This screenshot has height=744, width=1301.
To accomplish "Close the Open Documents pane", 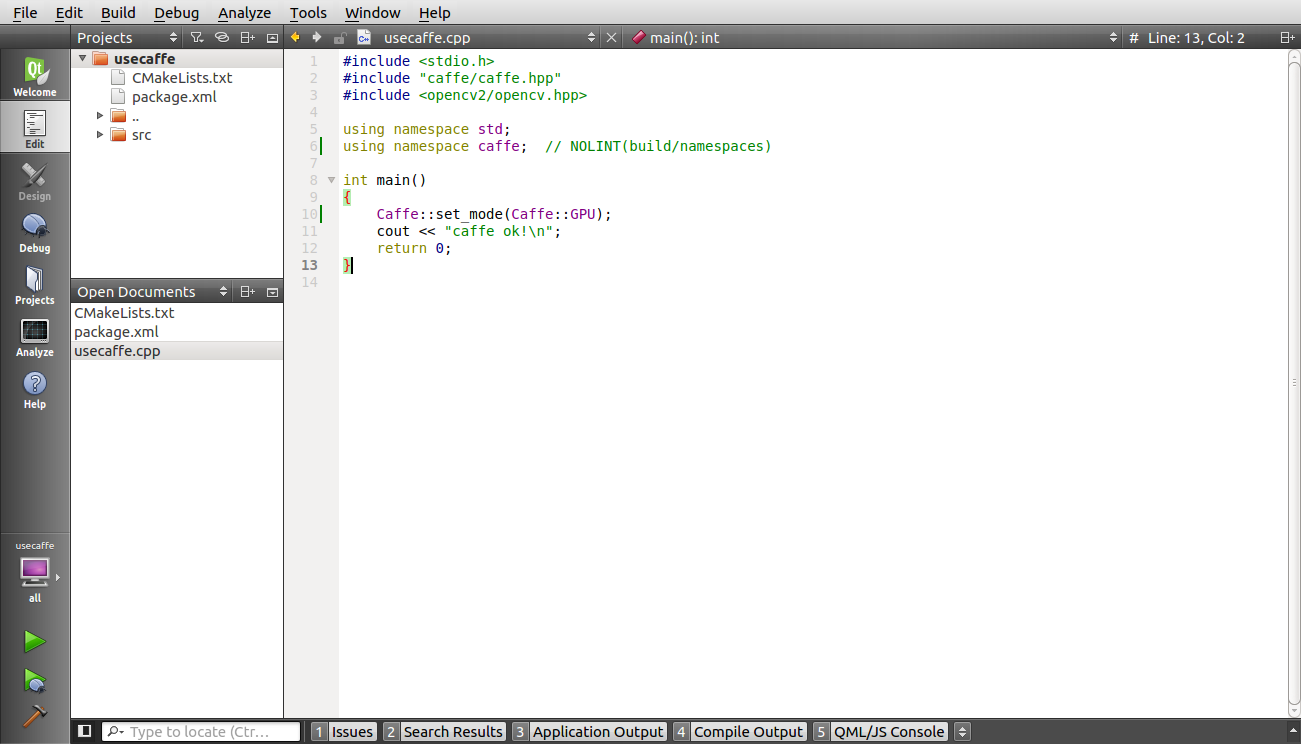I will tap(272, 292).
